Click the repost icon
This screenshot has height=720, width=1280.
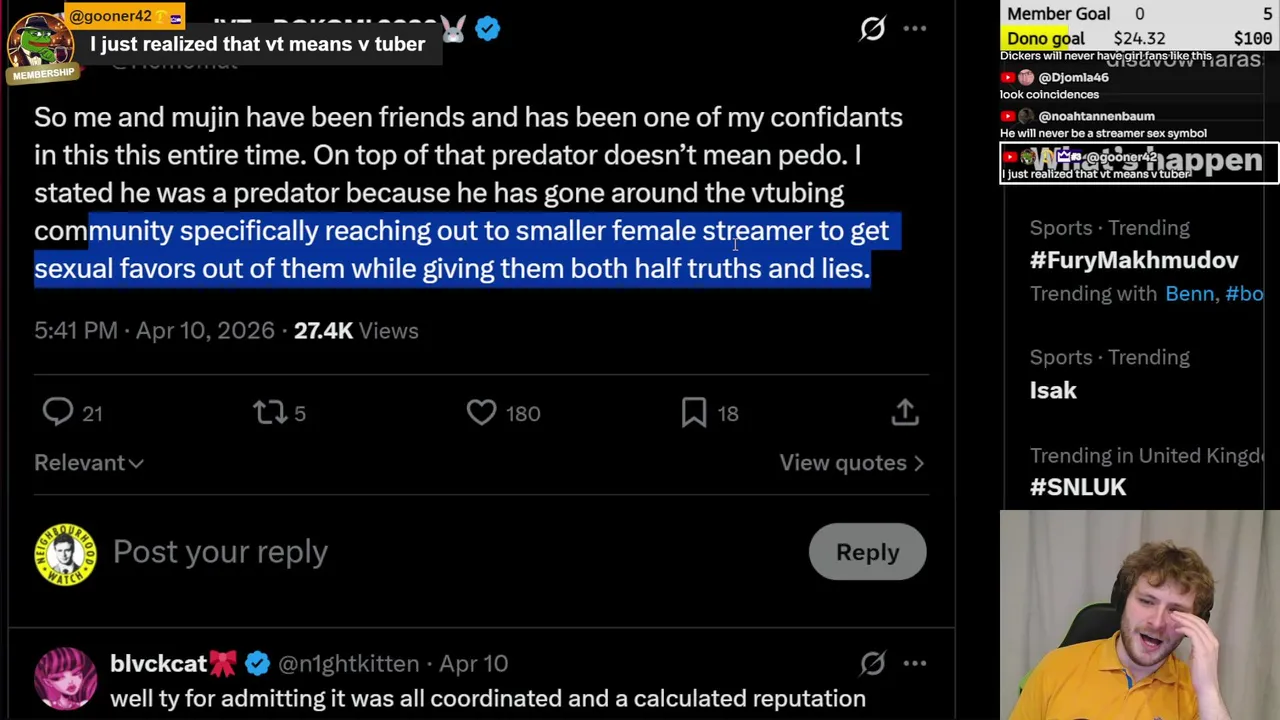(269, 412)
